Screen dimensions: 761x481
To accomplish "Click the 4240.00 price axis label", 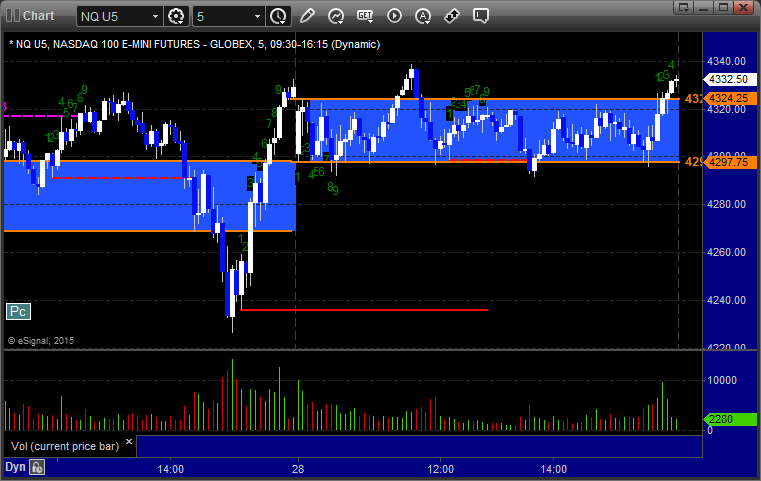I will (727, 300).
